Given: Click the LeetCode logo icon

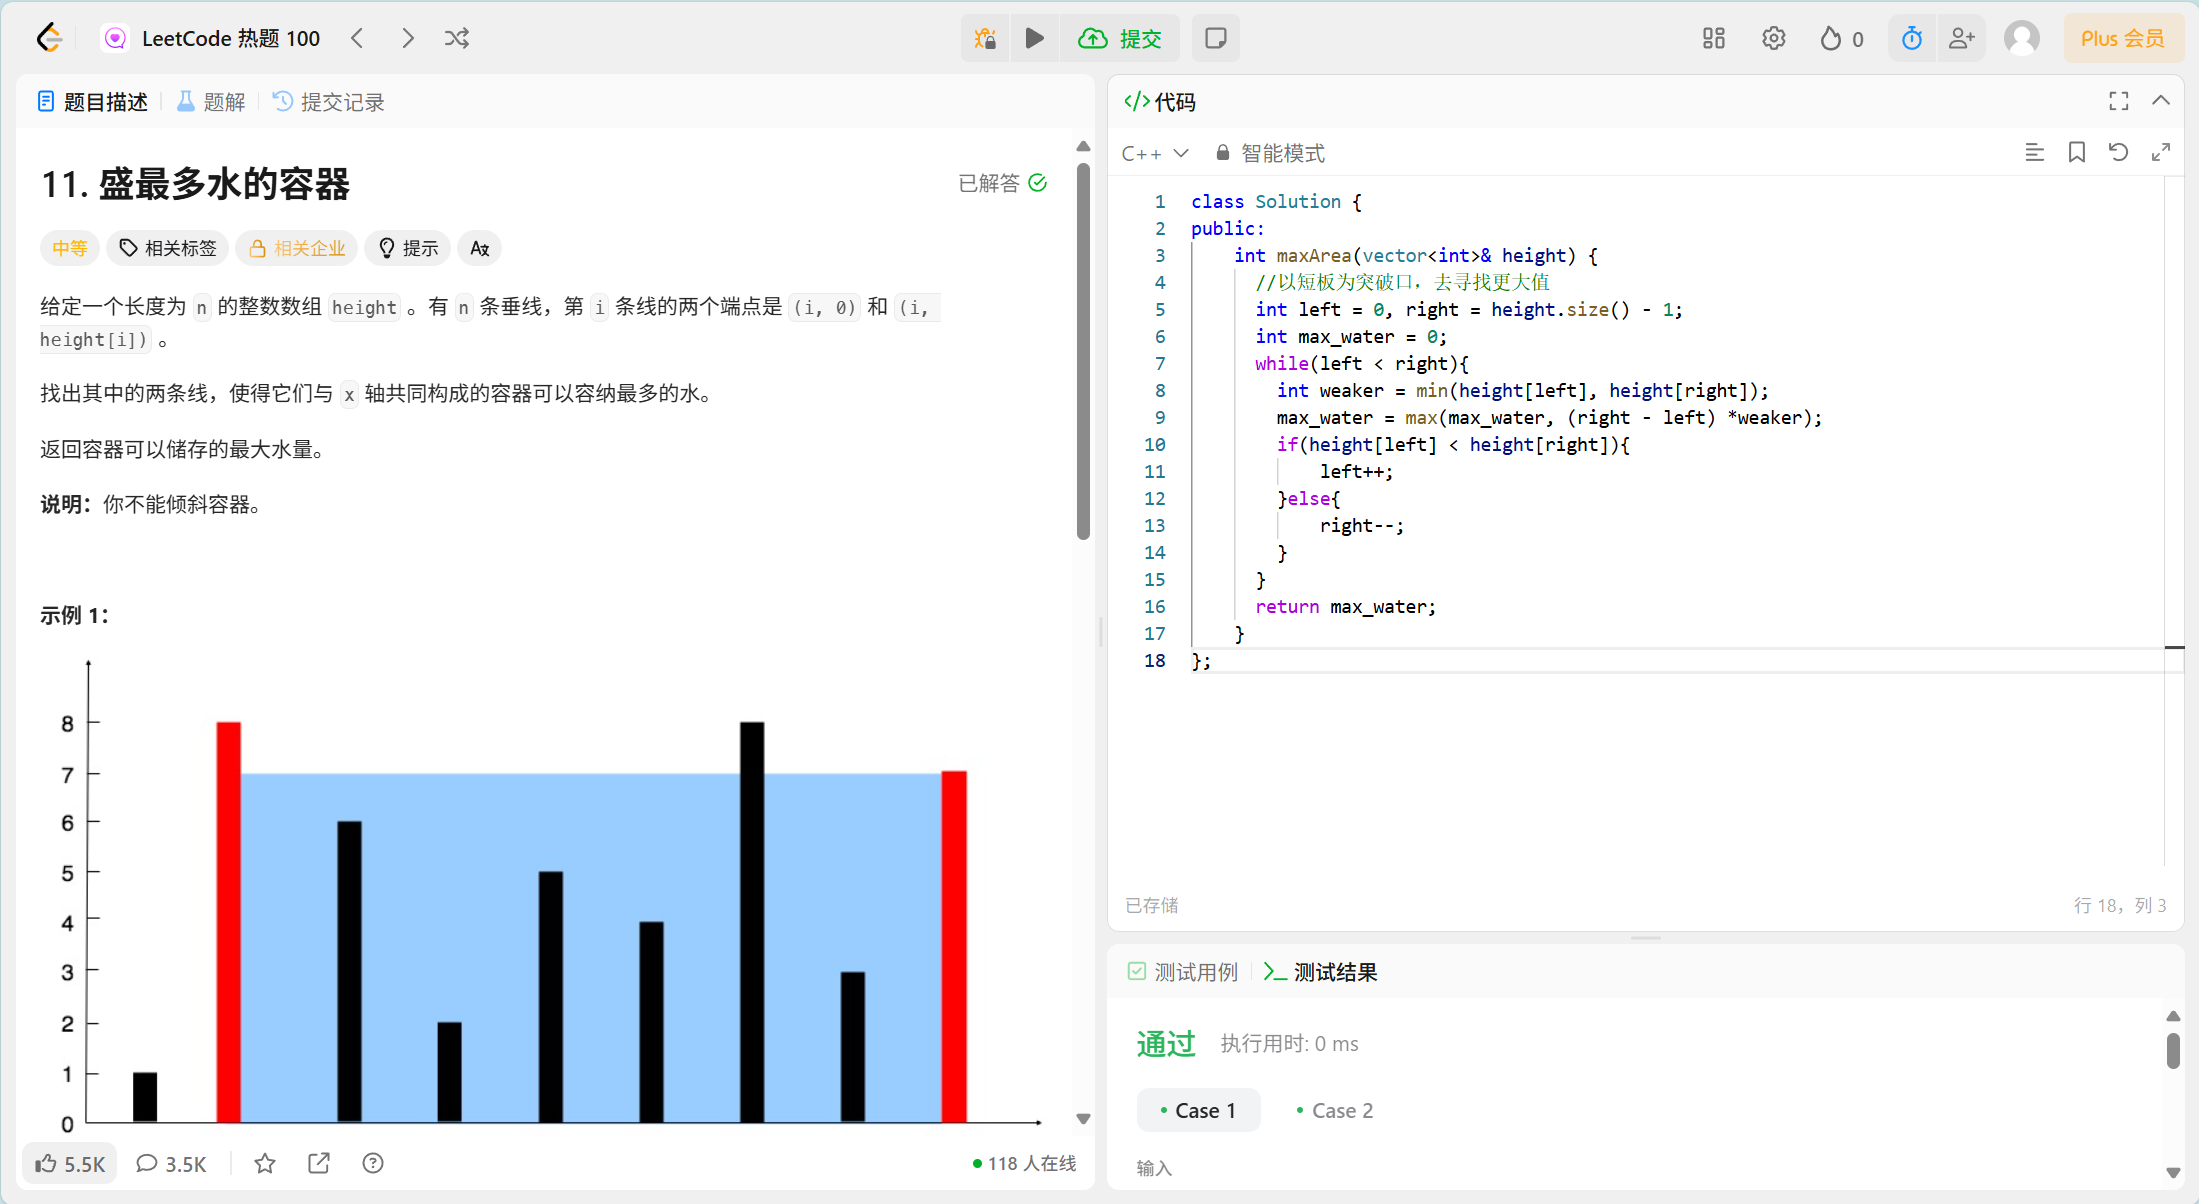Looking at the screenshot, I should [x=49, y=38].
